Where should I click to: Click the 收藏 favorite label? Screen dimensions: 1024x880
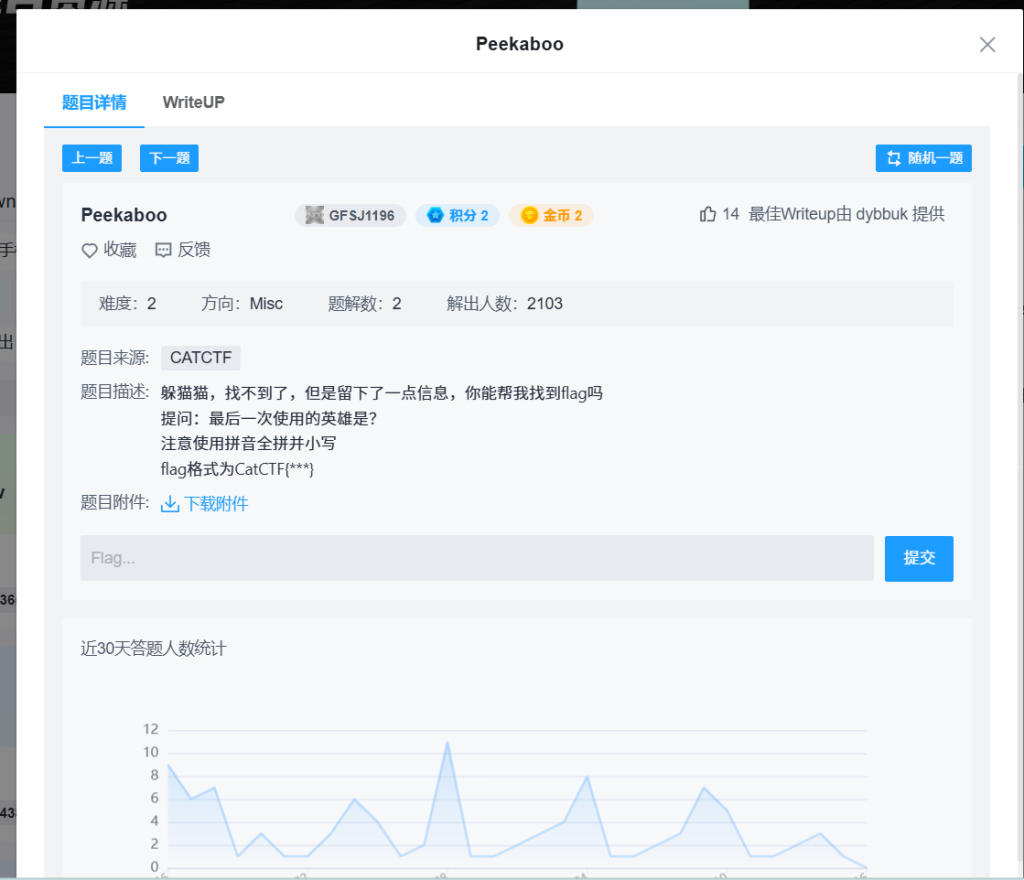[120, 250]
